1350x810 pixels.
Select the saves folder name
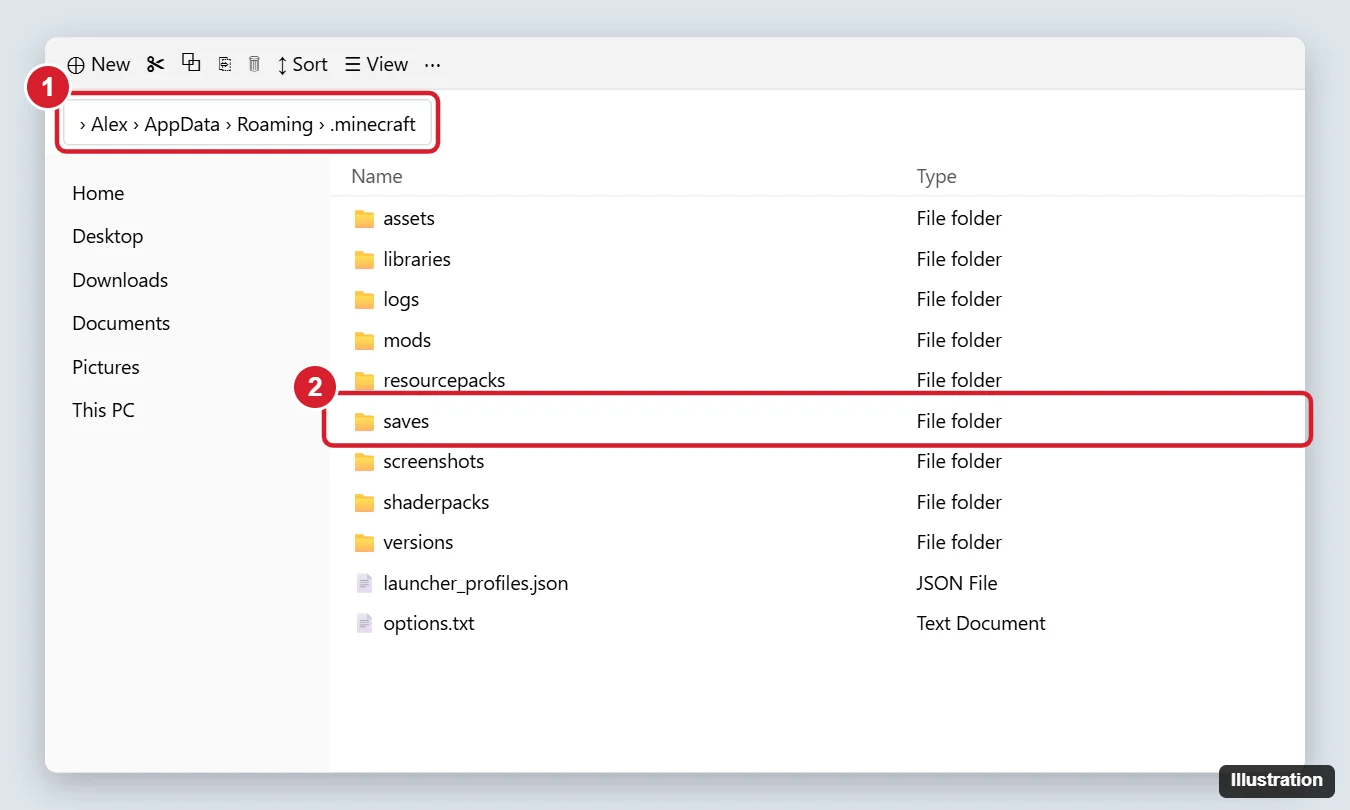point(406,421)
